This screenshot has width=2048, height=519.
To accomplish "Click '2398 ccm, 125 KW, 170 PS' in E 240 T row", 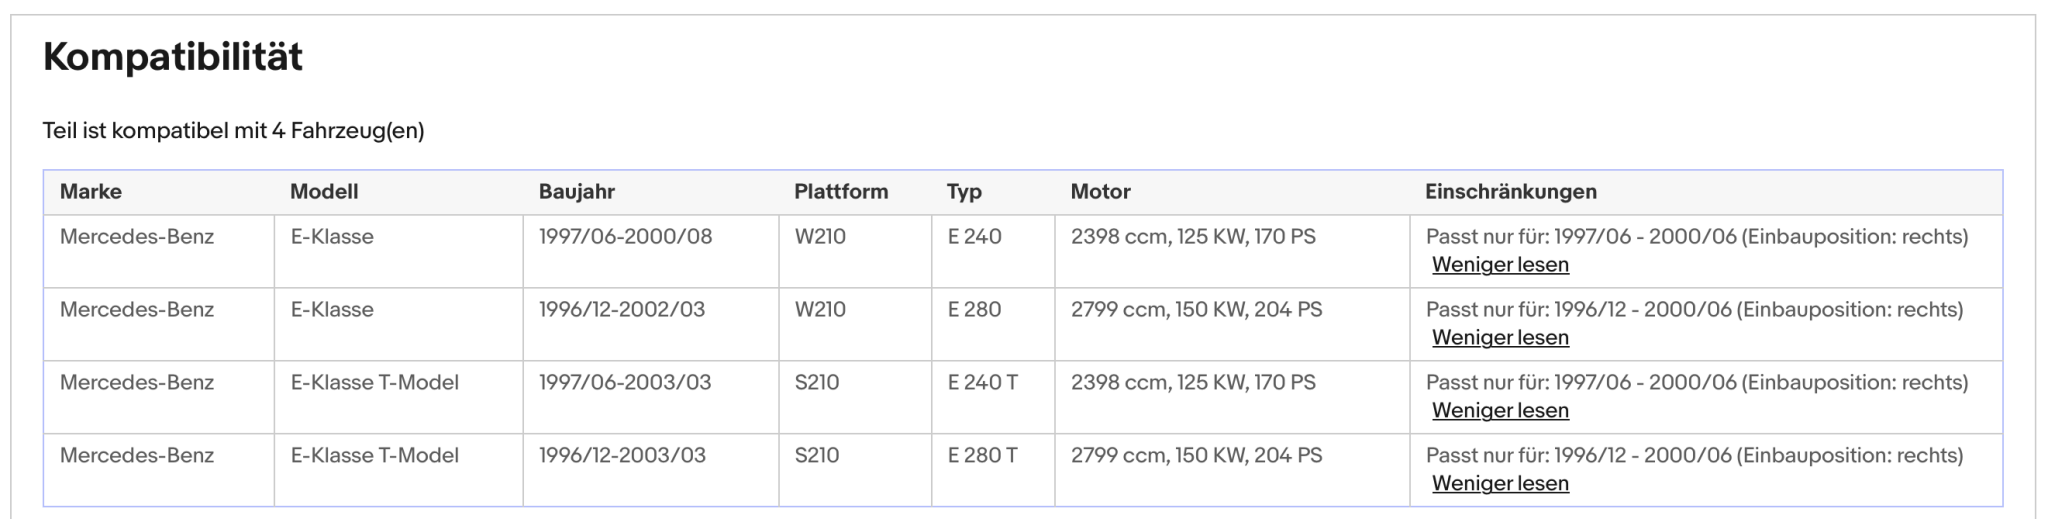I will [x=1193, y=383].
